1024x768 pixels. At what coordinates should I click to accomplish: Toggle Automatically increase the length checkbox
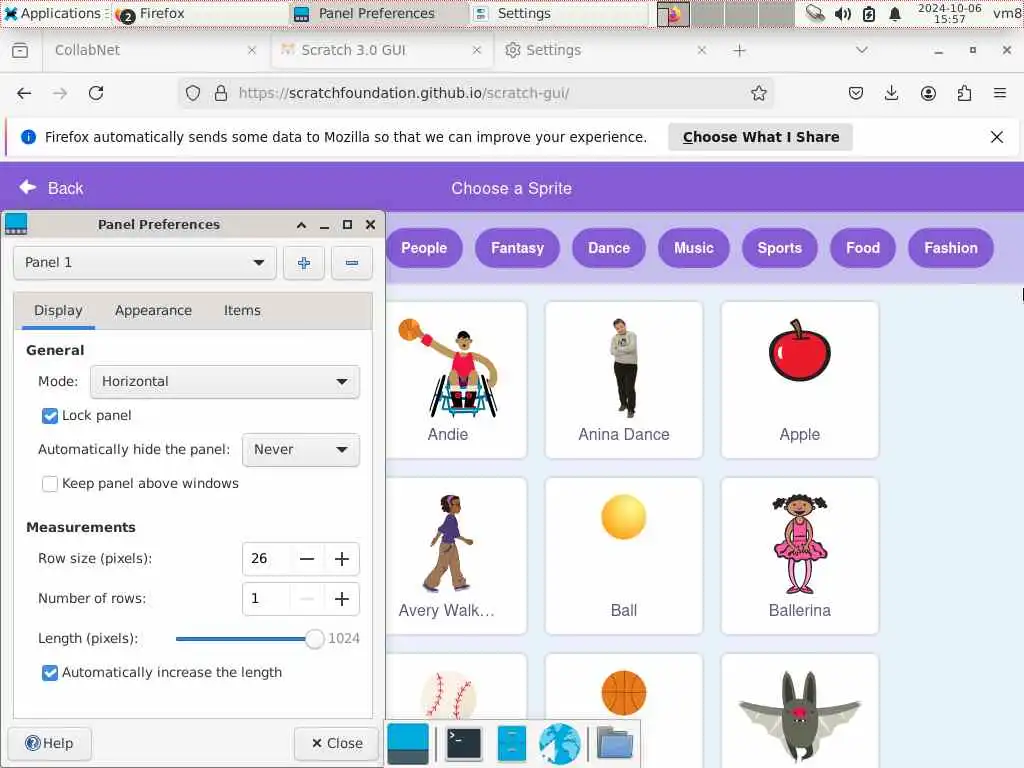[x=50, y=673]
